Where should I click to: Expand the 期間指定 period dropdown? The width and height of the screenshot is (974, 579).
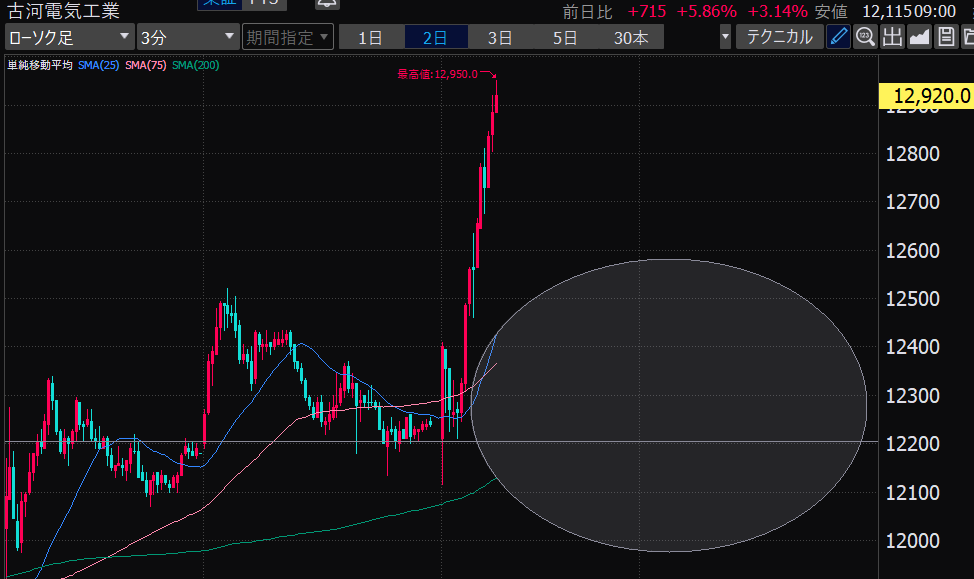tap(286, 38)
